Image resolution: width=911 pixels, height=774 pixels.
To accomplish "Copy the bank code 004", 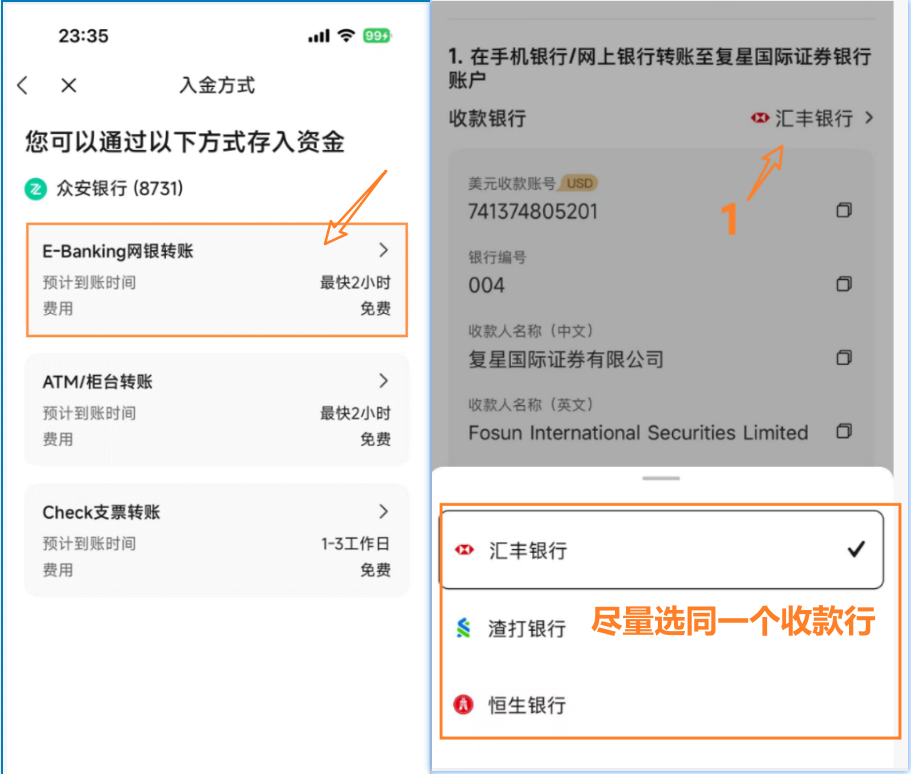I will coord(844,284).
